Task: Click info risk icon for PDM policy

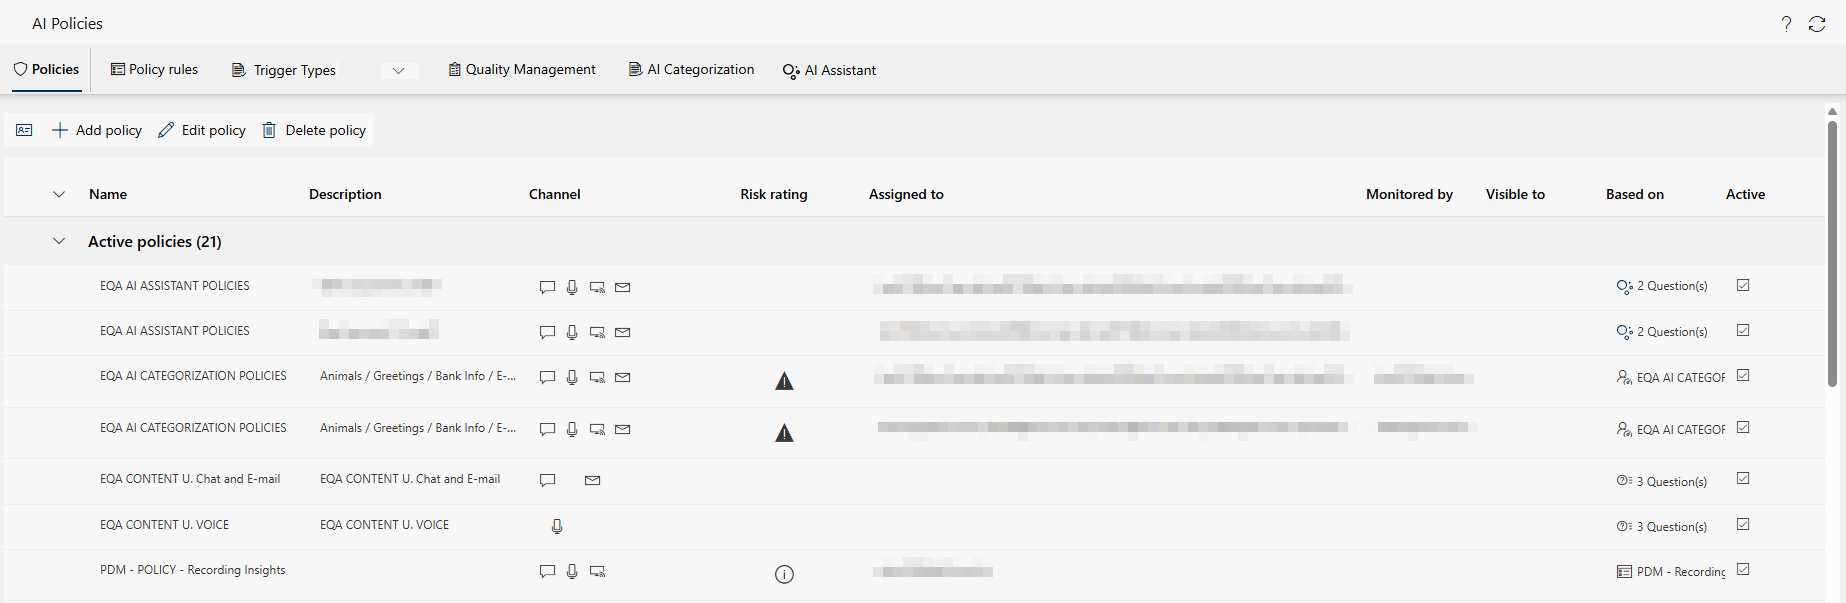Action: (x=784, y=574)
